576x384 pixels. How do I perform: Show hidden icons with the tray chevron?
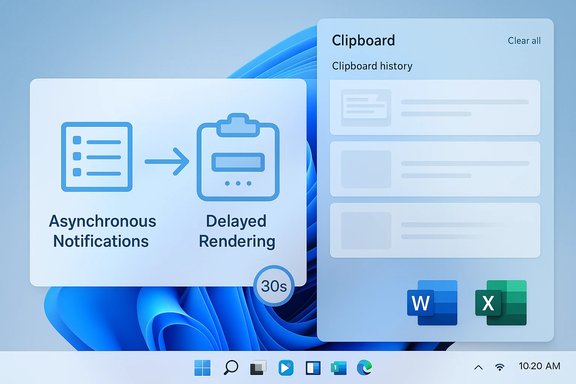click(x=478, y=367)
